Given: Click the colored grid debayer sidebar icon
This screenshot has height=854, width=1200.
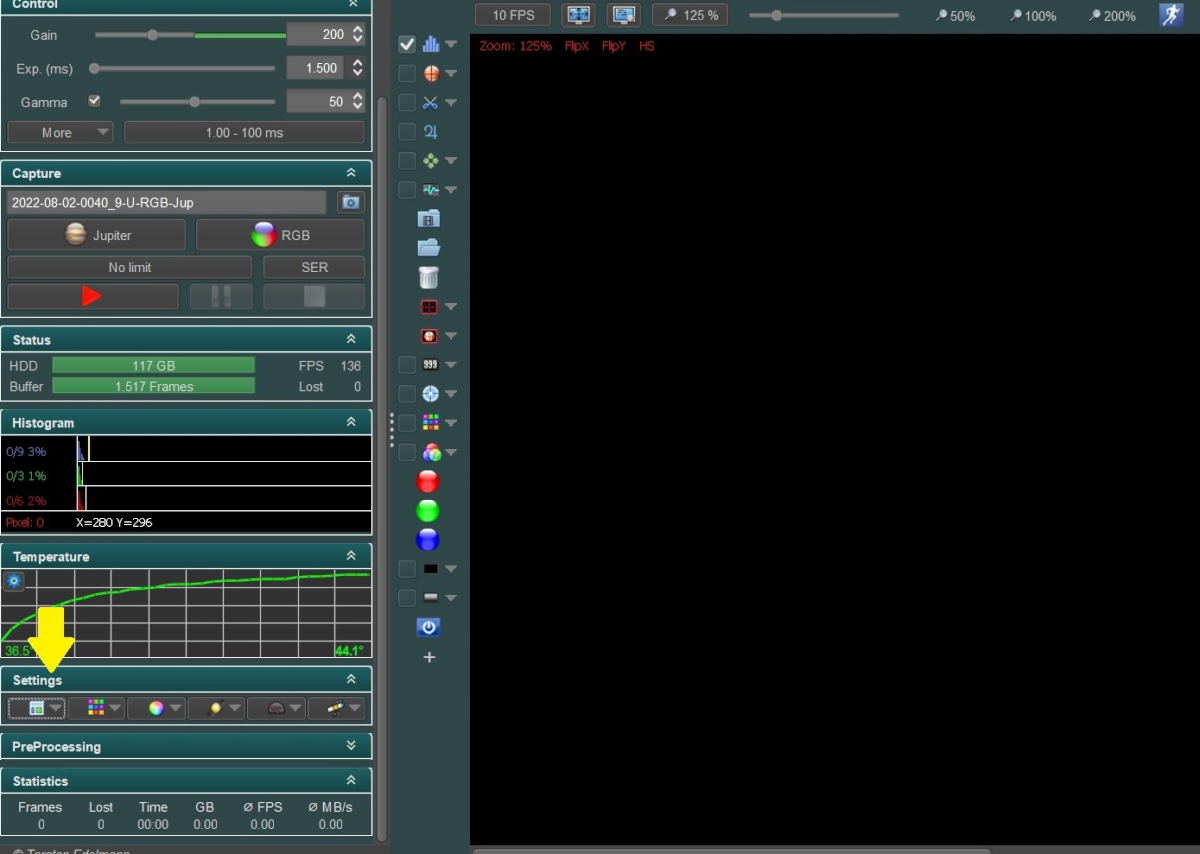Looking at the screenshot, I should click(x=431, y=423).
